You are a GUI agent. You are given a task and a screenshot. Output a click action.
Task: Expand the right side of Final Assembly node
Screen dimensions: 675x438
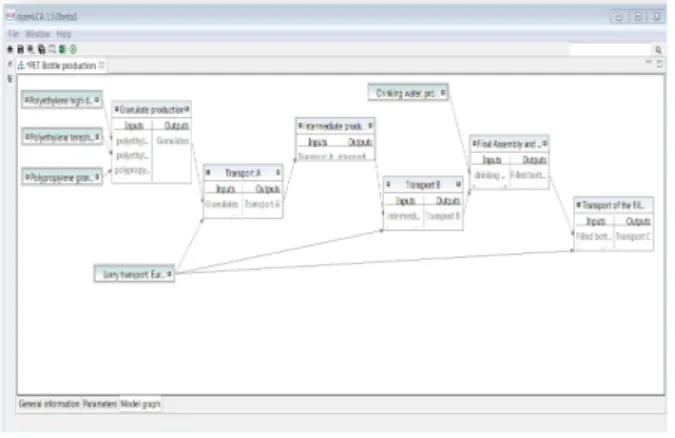(x=545, y=143)
